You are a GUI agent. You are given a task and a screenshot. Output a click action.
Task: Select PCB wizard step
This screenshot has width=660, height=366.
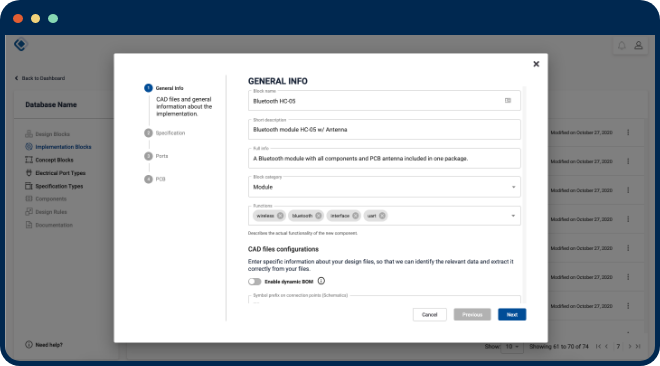coord(155,179)
